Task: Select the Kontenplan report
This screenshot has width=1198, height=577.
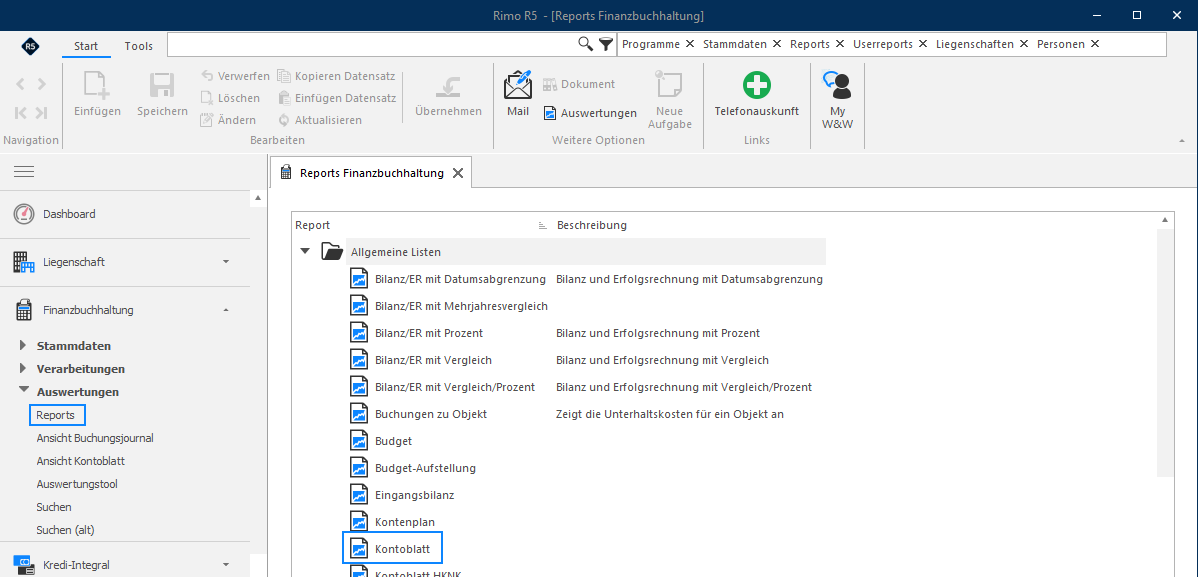Action: coord(405,522)
